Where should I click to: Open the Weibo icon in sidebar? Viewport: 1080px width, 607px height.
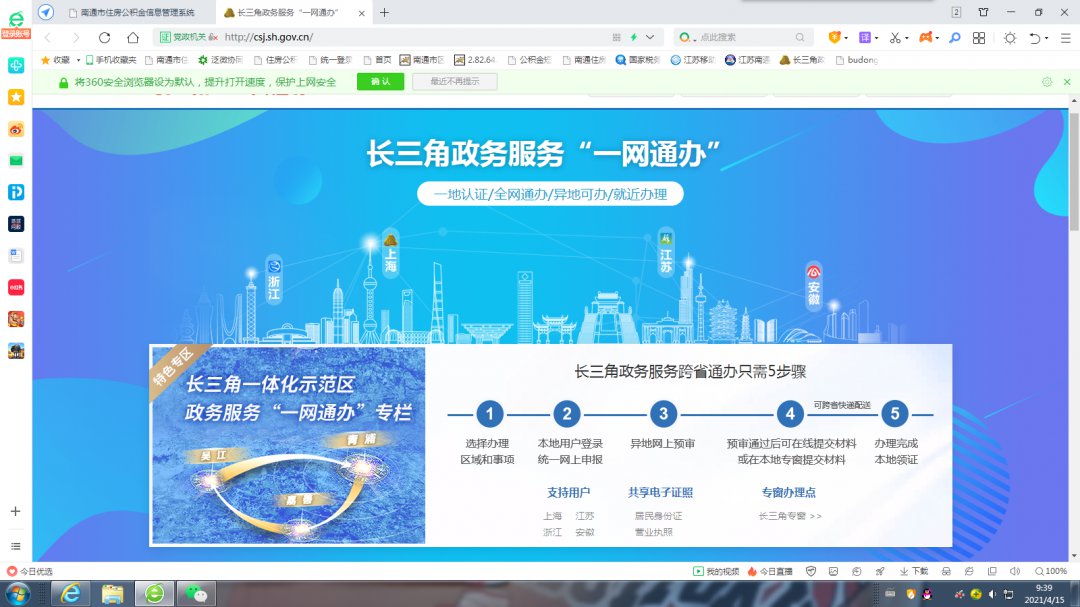coord(16,129)
